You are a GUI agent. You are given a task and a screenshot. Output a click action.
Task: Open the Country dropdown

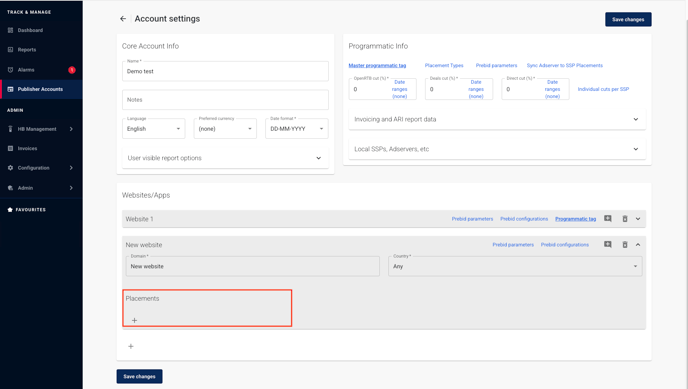click(x=515, y=266)
